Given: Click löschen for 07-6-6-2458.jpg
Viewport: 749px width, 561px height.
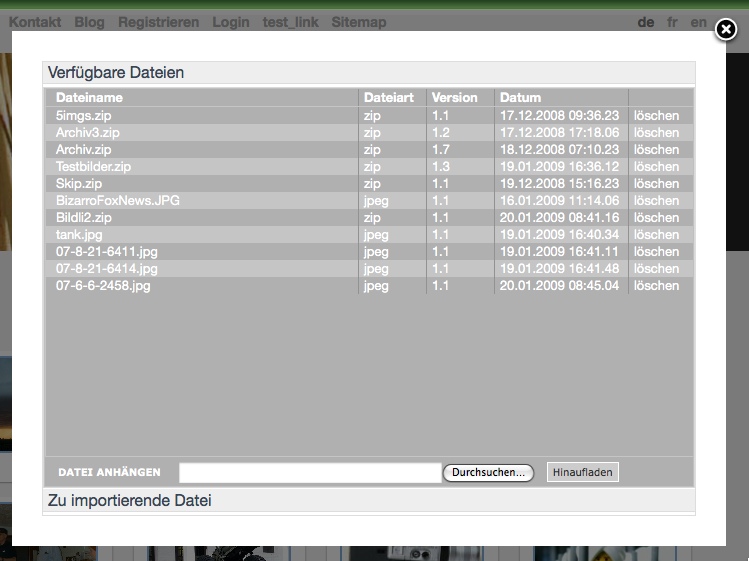Looking at the screenshot, I should (x=656, y=286).
